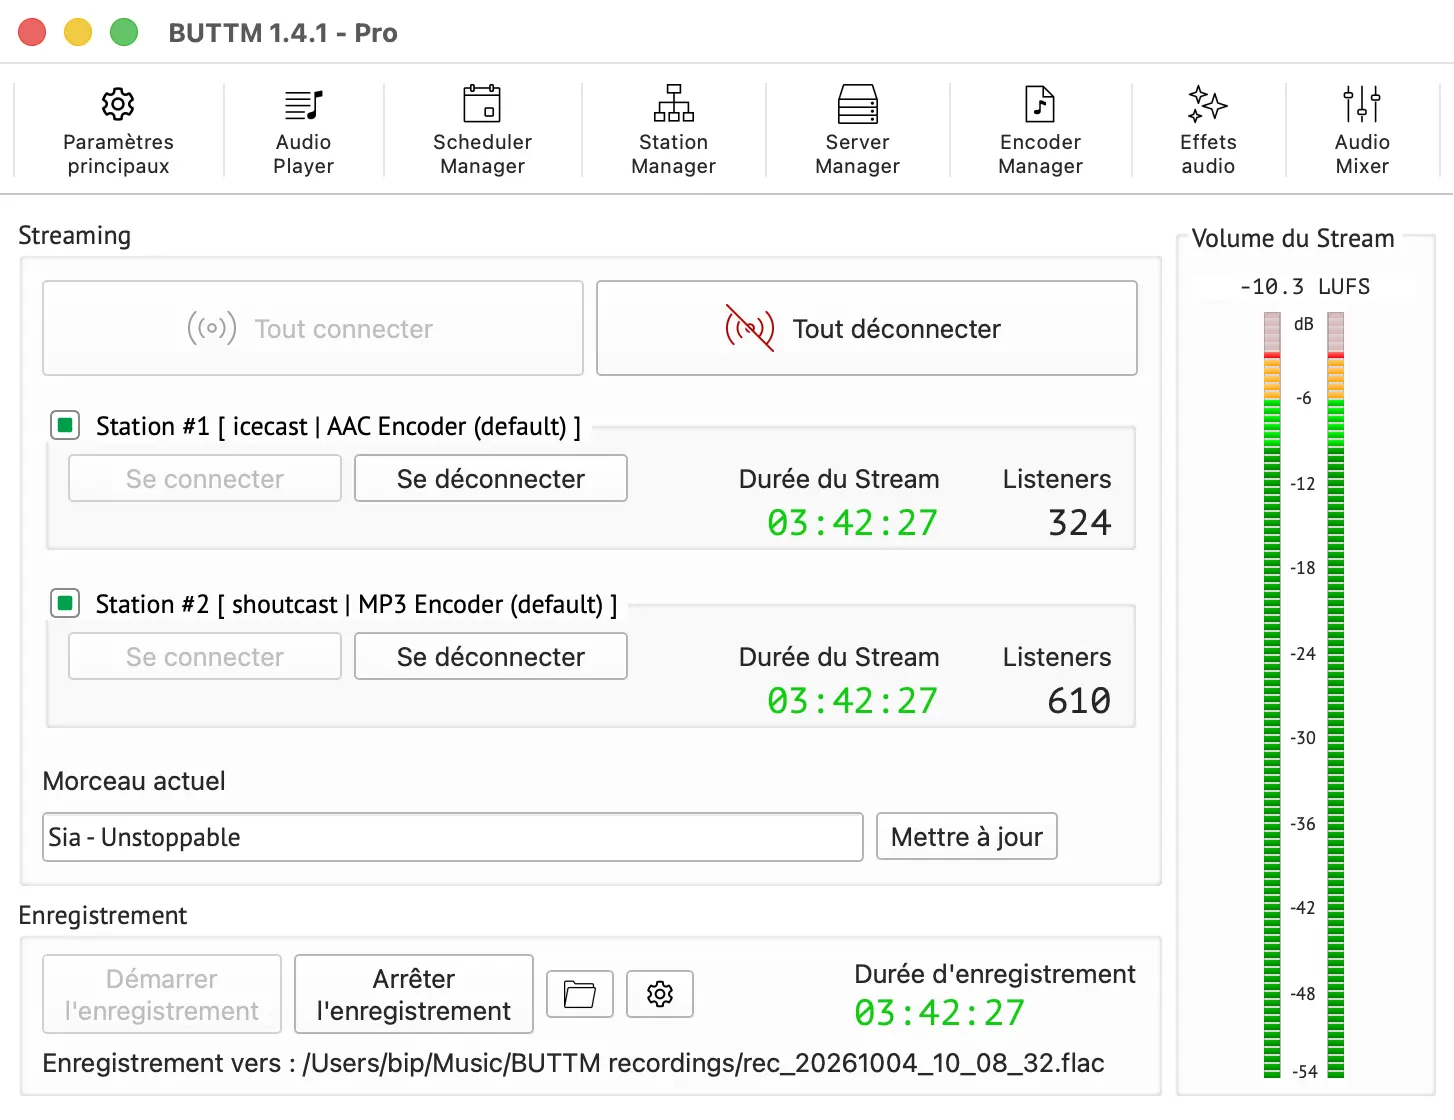Open Paramètres principaux gear icon
The height and width of the screenshot is (1120, 1454).
point(118,104)
